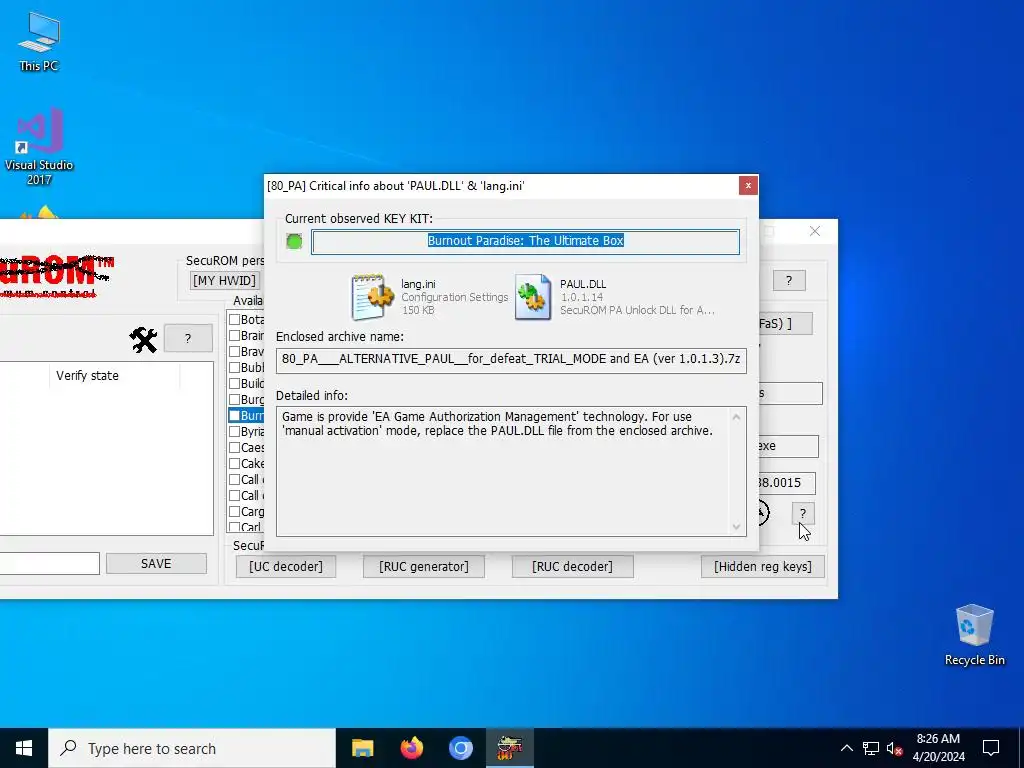Check the Bubl... game checkbox
Screen dimensions: 1024x768
234,367
